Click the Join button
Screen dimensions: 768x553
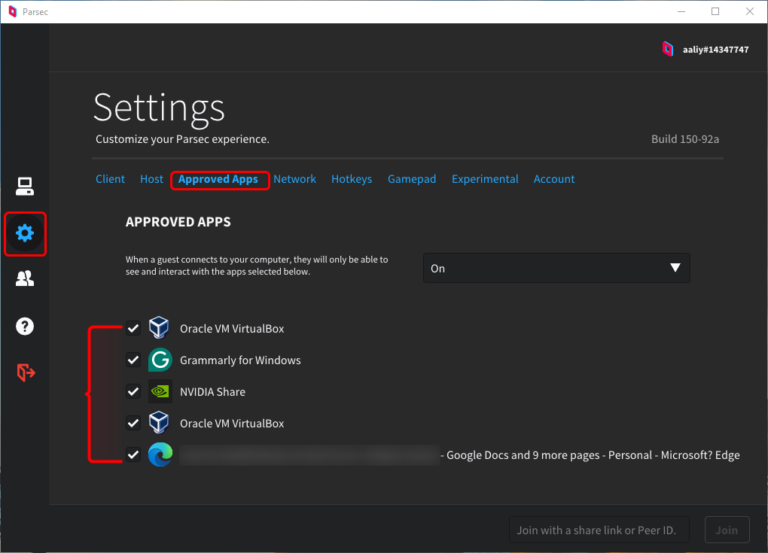[x=726, y=530]
